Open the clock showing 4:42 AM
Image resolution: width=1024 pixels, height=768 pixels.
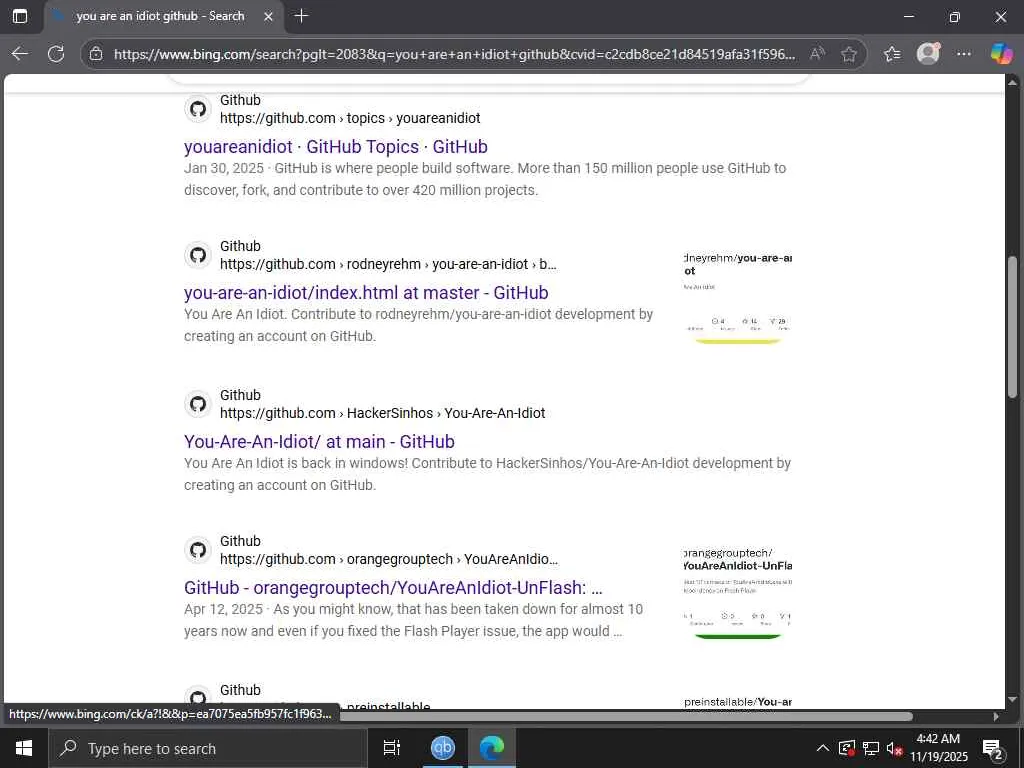pos(938,748)
